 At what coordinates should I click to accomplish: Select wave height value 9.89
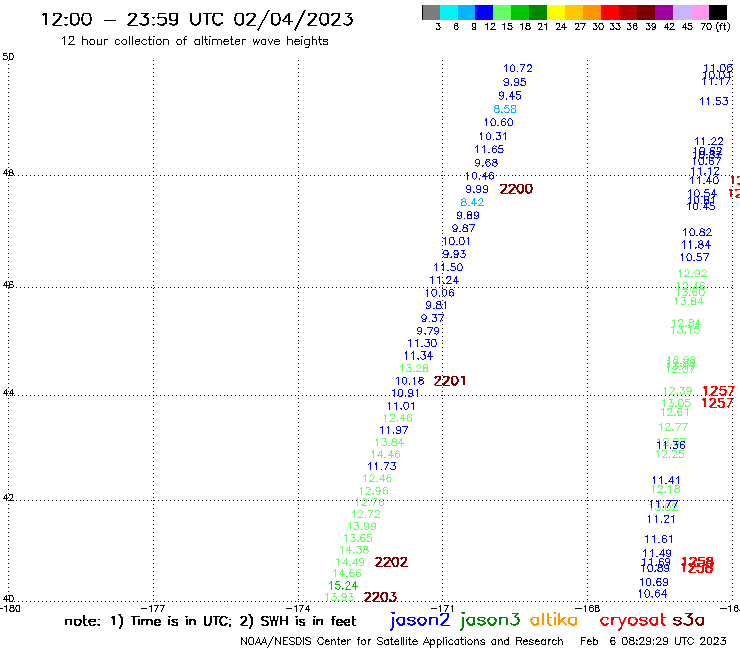tap(468, 215)
